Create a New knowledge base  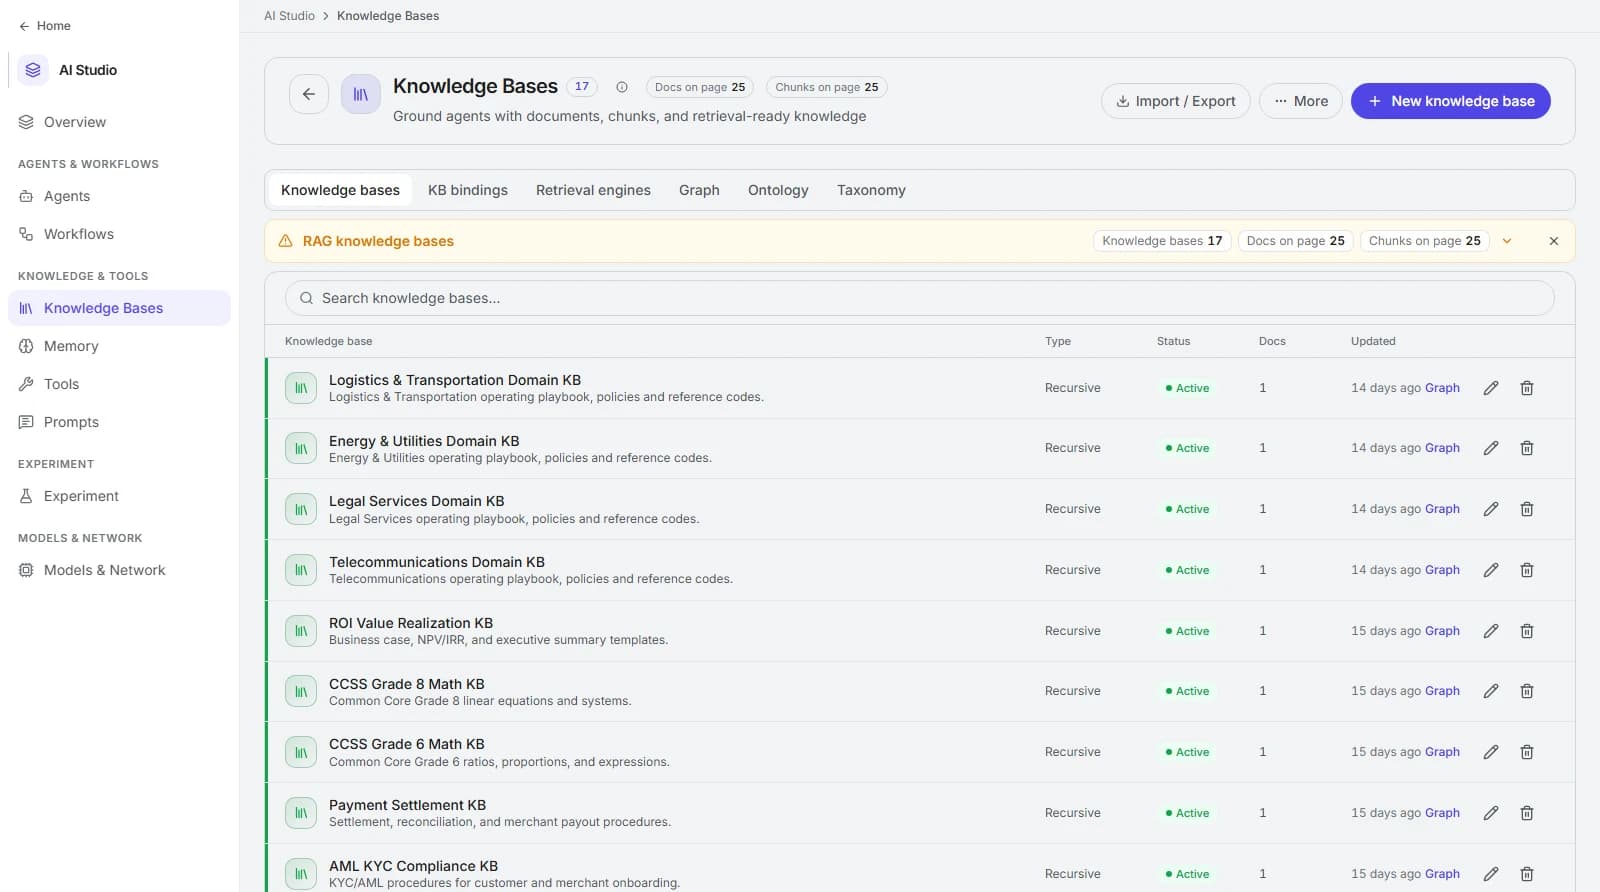1451,101
